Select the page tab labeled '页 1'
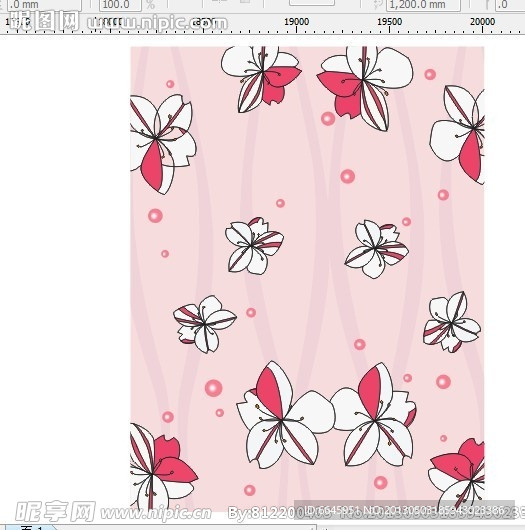 [x=30, y=527]
